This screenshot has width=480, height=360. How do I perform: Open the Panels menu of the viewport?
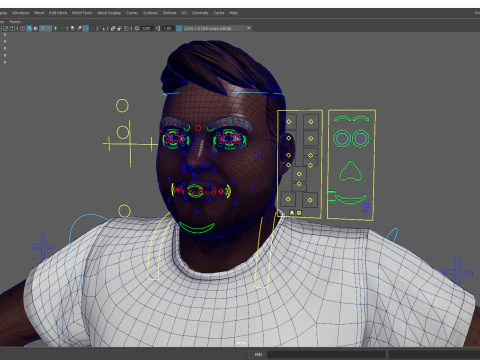[x=15, y=22]
